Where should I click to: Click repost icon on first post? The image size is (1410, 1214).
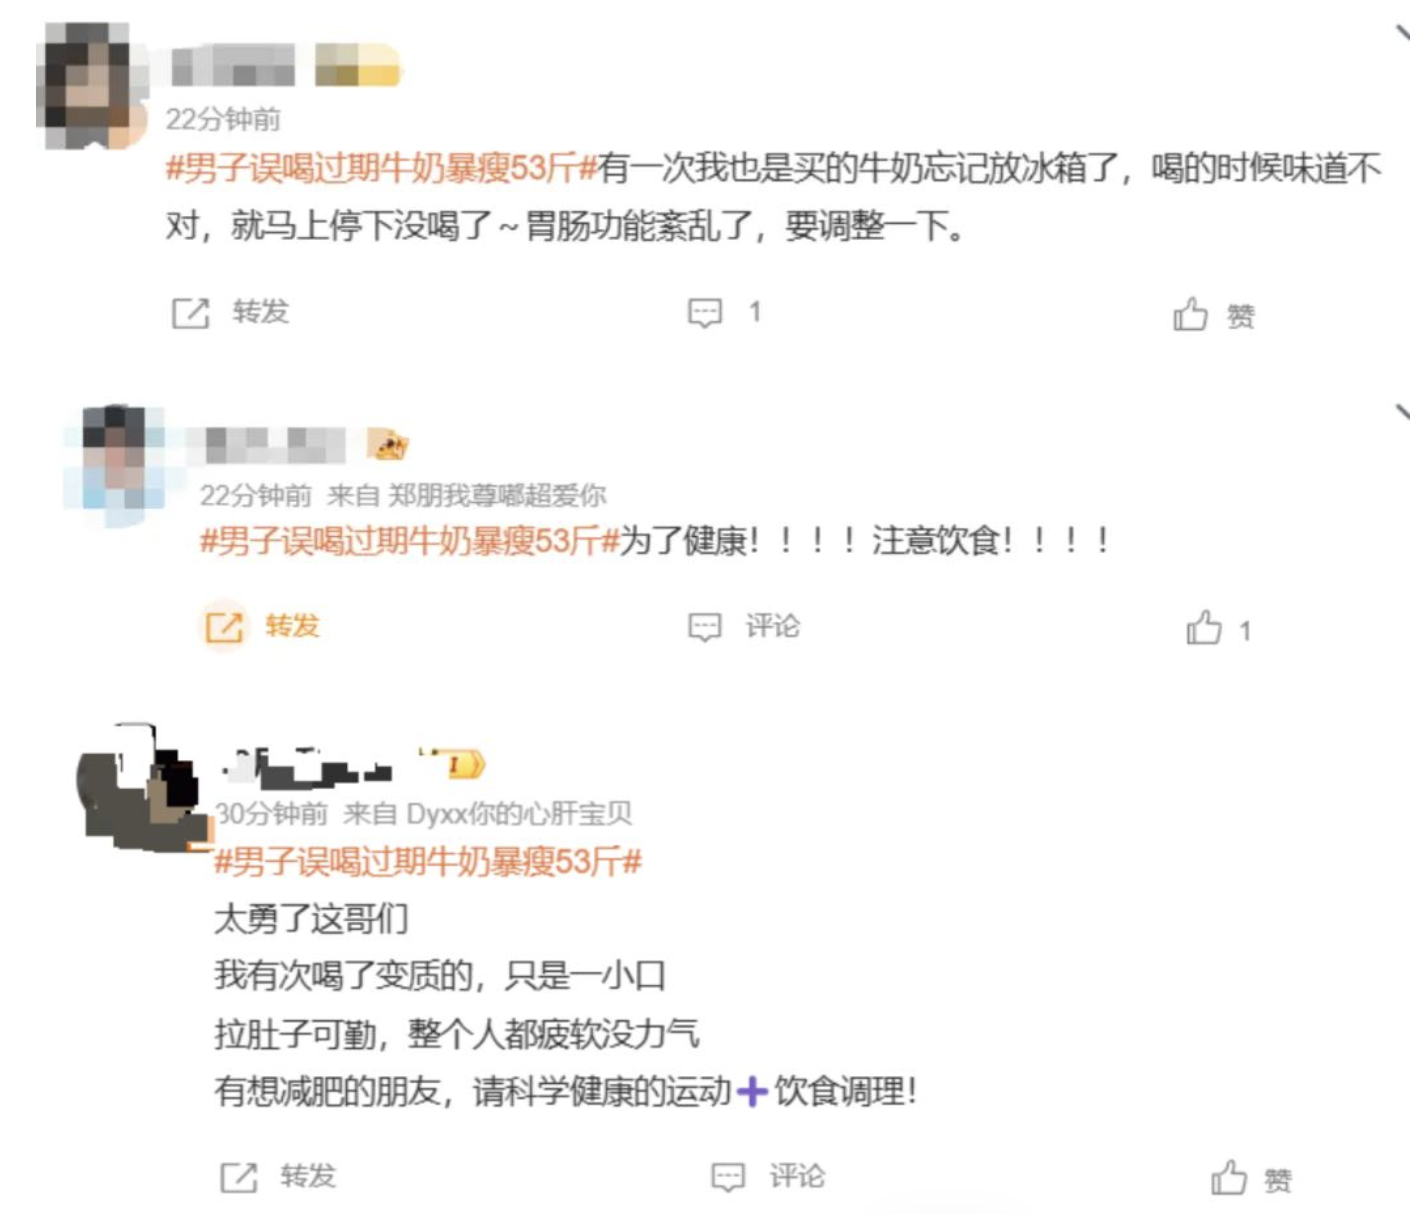pos(190,313)
